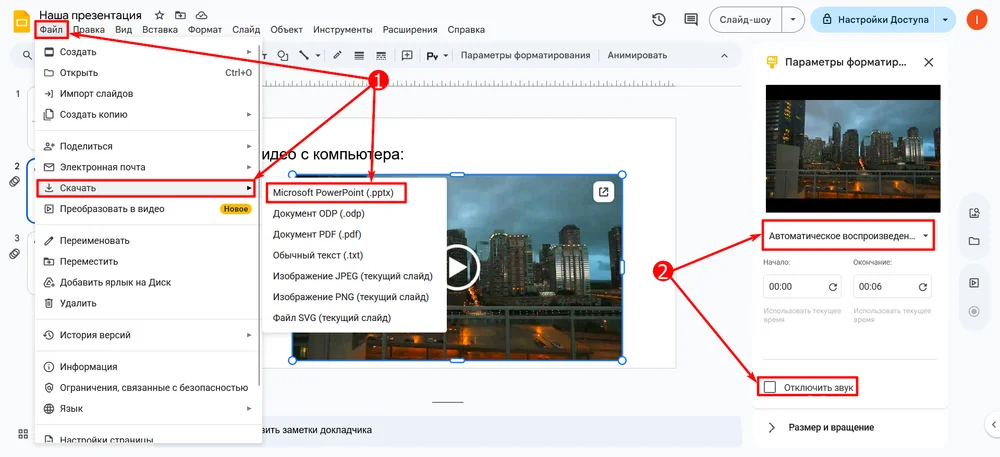This screenshot has height=457, width=1000.
Task: Click the 'Настройки Доступа' button
Action: 876,20
